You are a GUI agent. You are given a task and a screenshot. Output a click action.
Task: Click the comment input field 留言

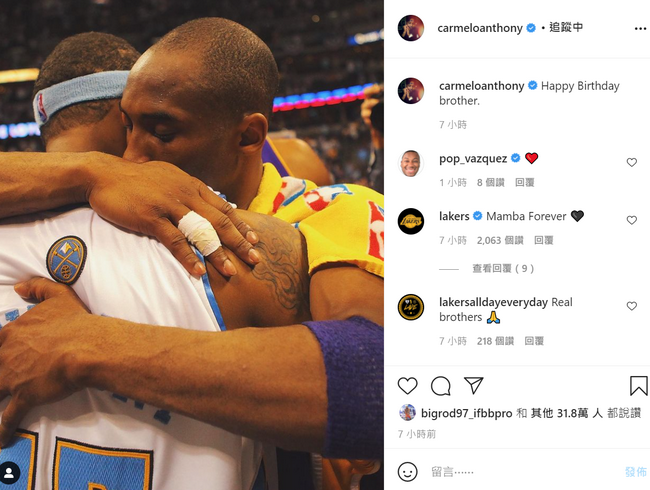524,472
